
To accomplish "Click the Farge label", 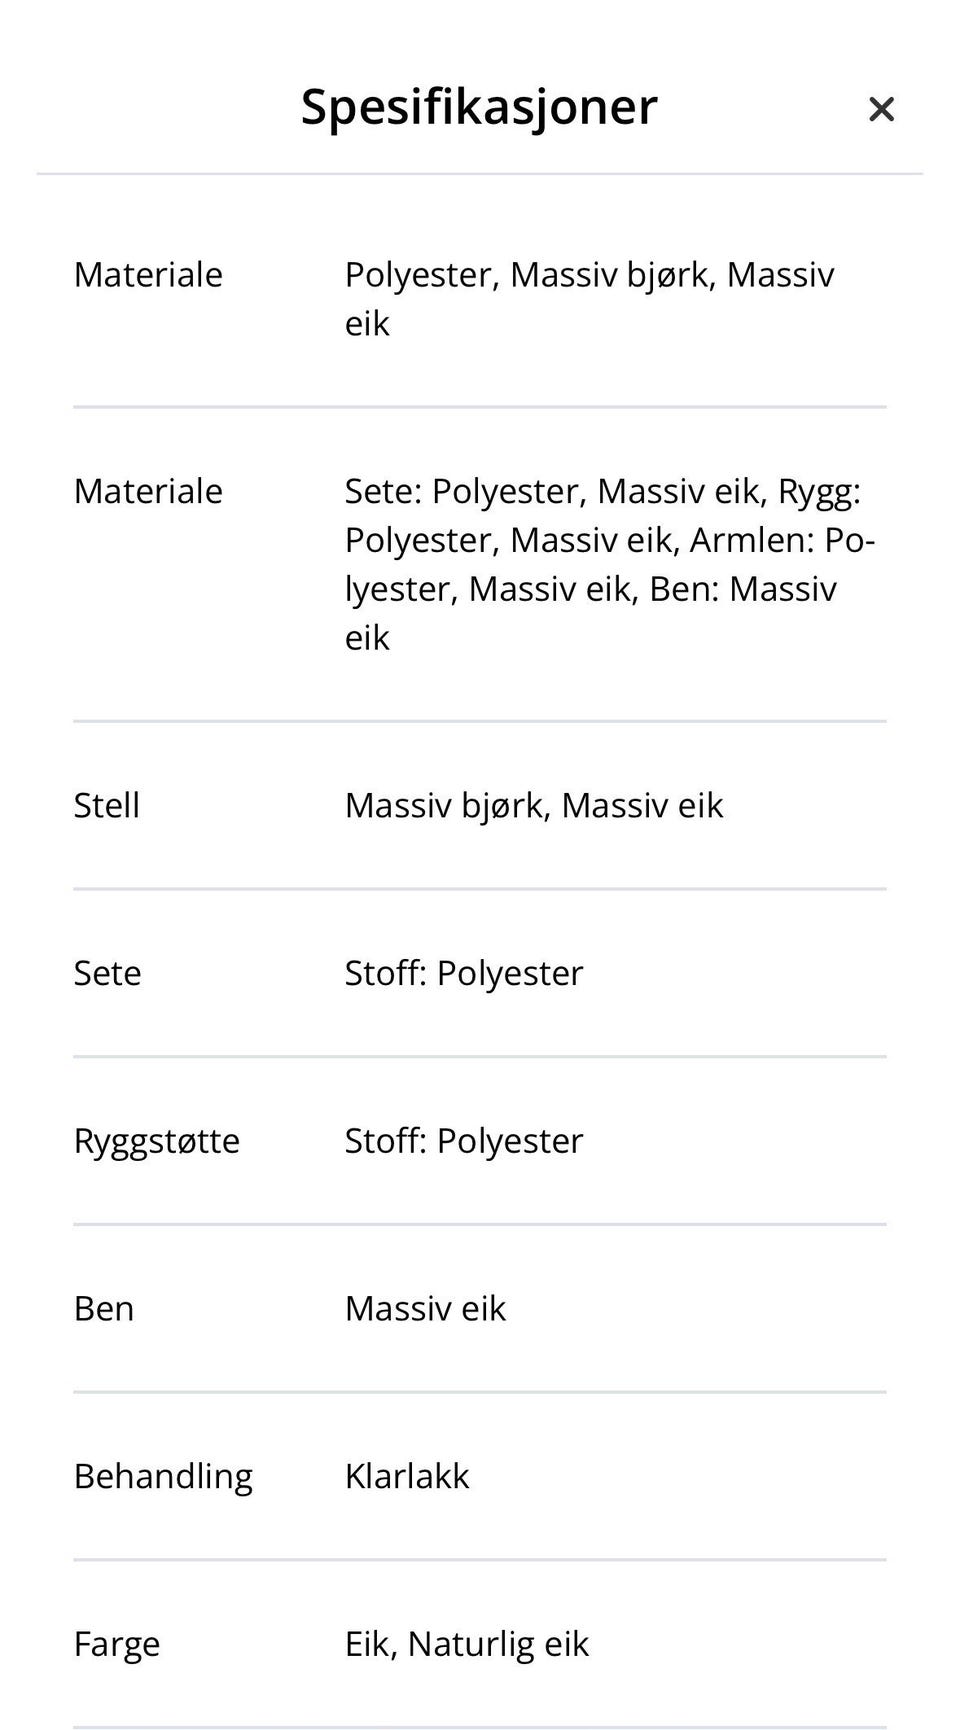I will [117, 1645].
